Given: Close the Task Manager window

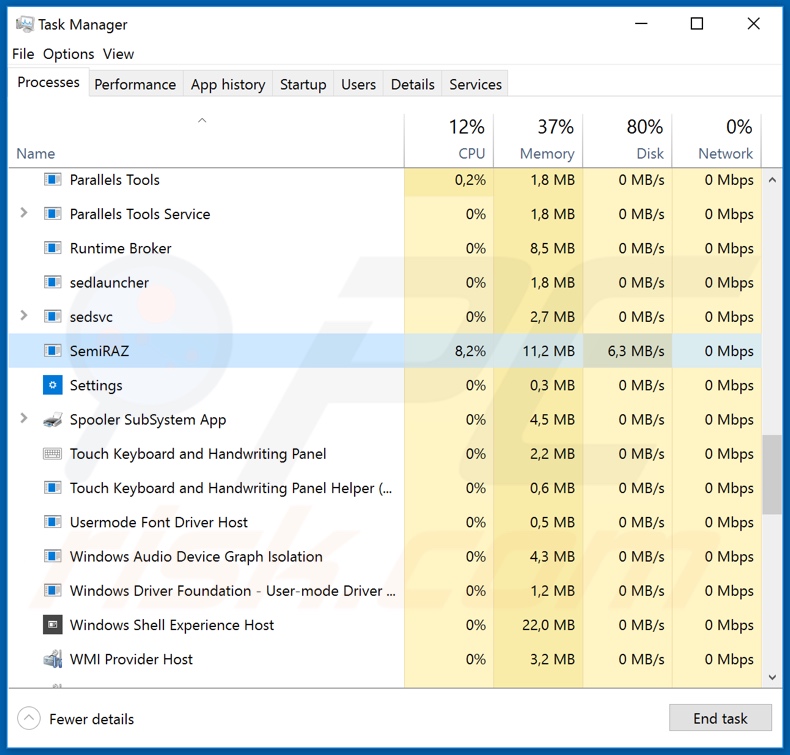Looking at the screenshot, I should [753, 24].
